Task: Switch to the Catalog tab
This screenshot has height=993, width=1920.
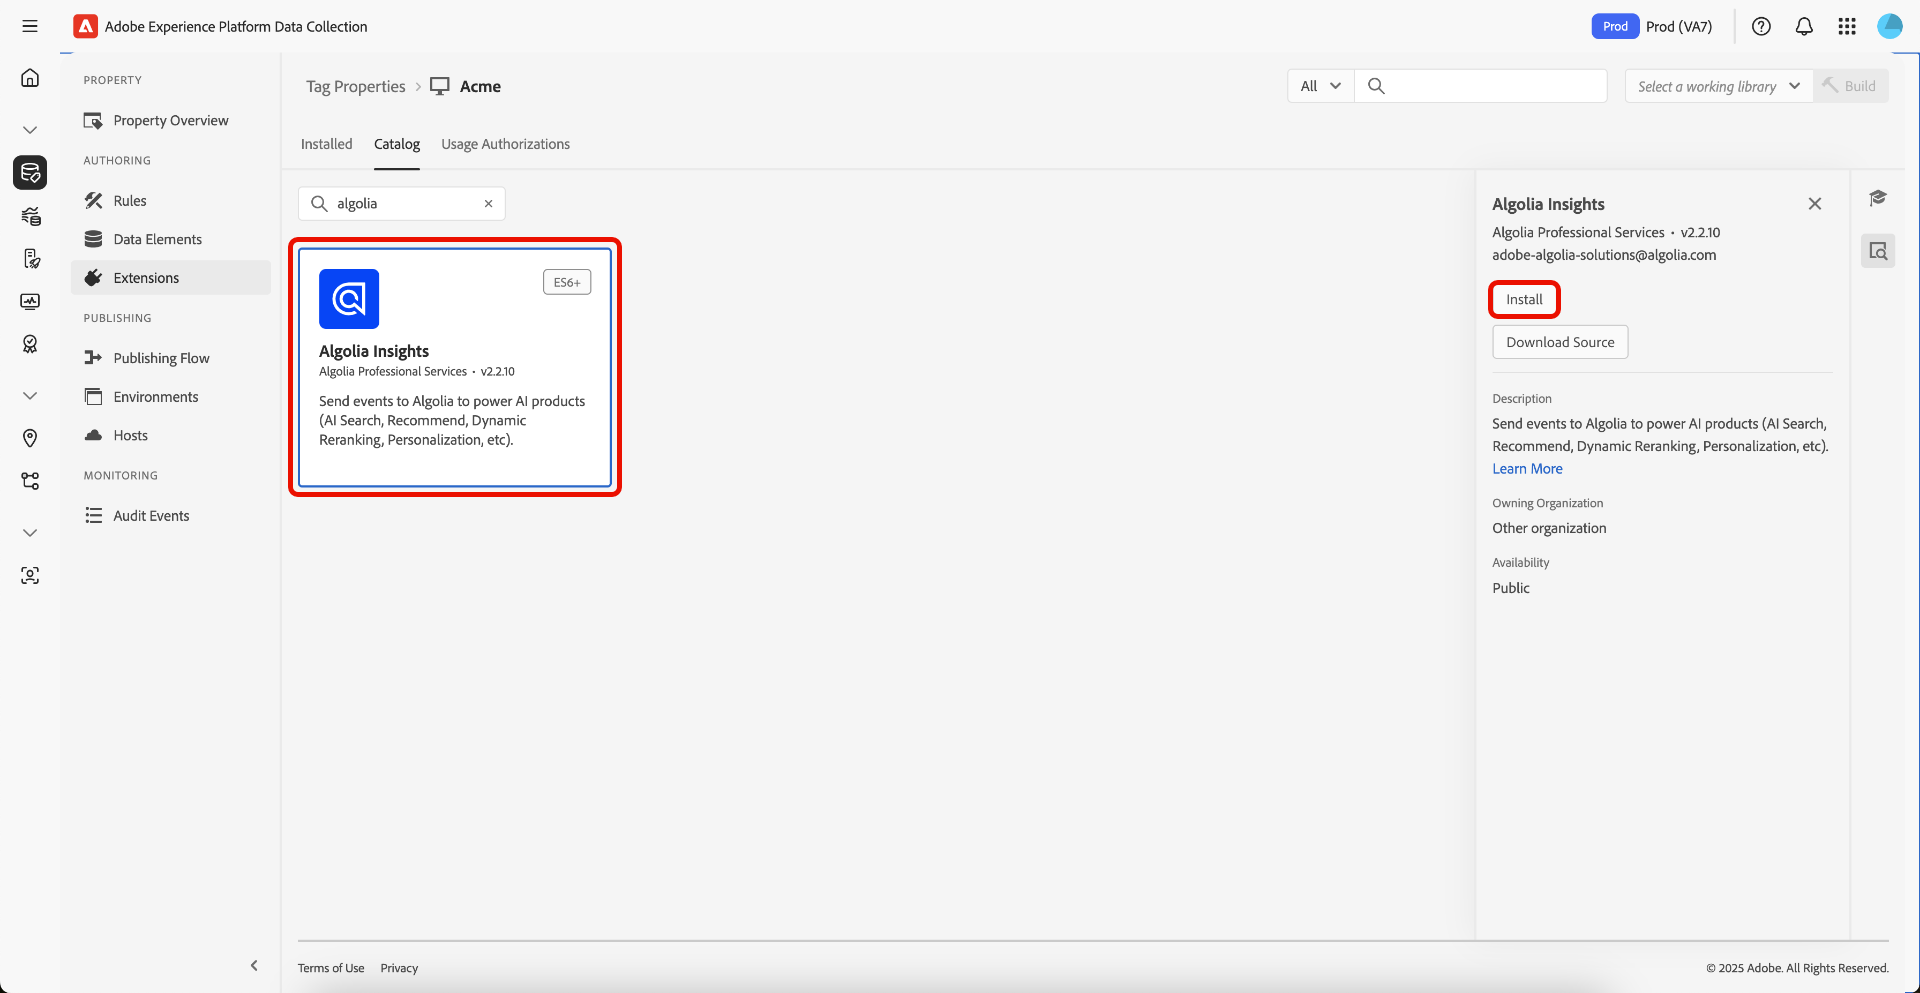Action: [x=397, y=144]
